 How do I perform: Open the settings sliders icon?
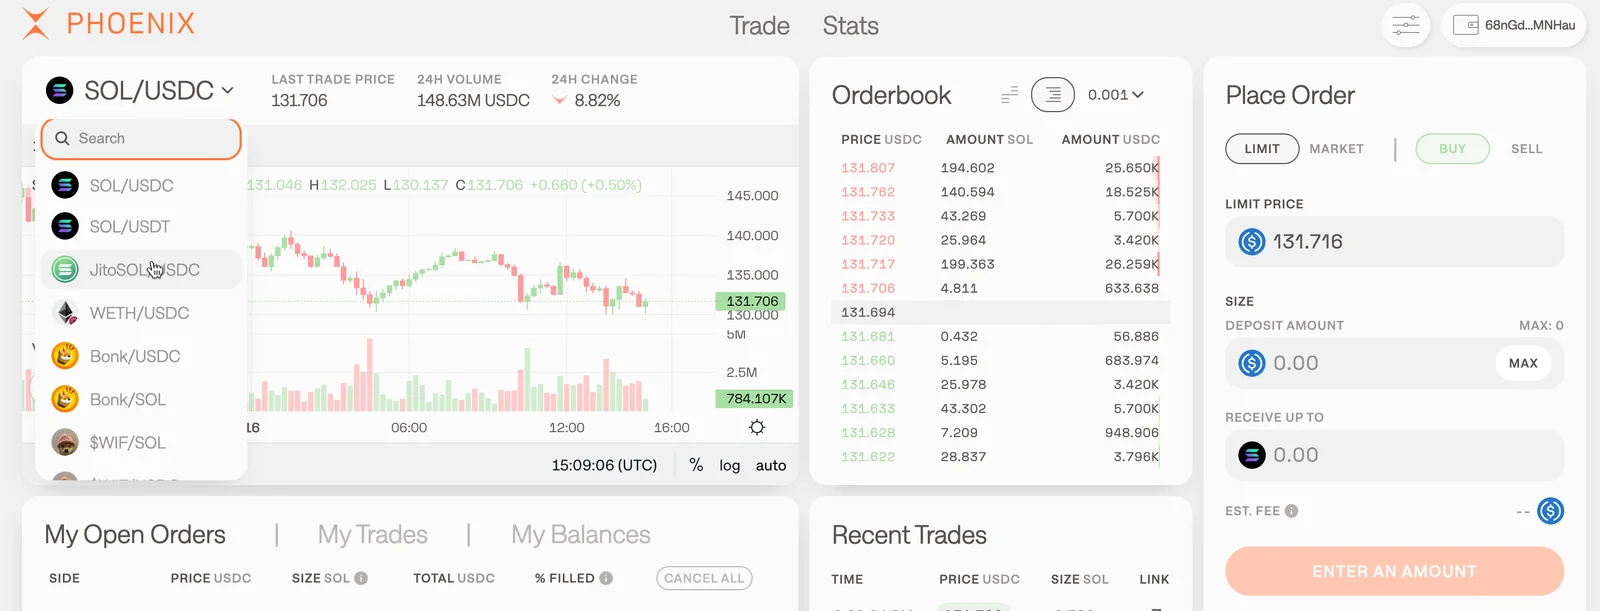1406,25
